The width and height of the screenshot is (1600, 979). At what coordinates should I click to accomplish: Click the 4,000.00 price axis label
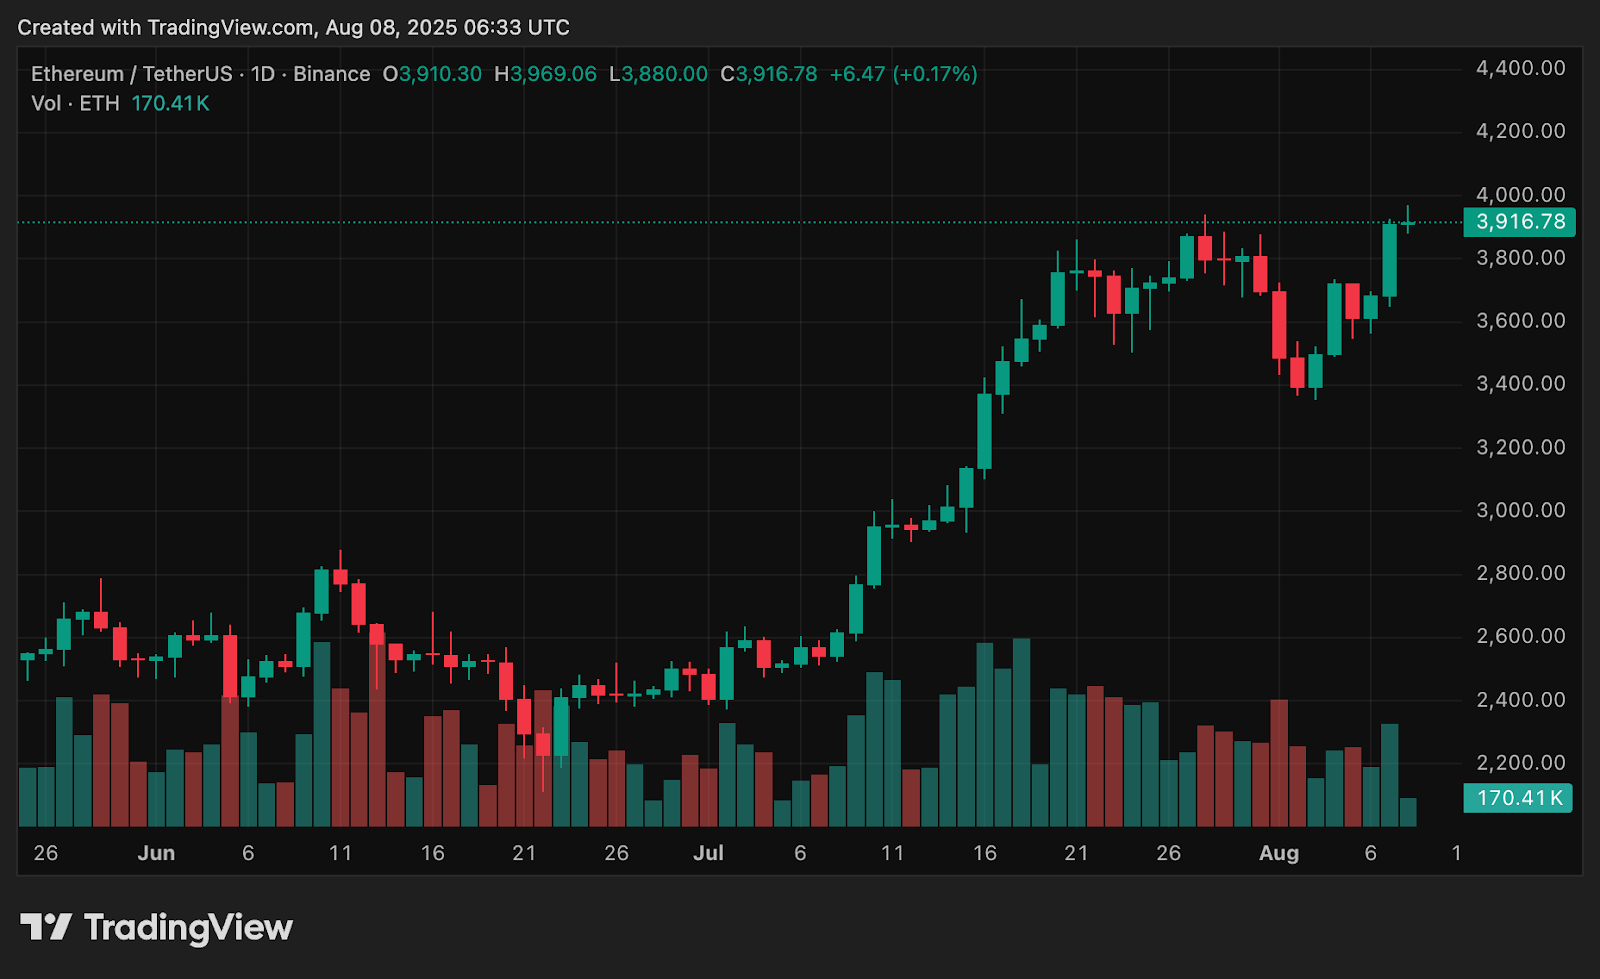(1520, 194)
